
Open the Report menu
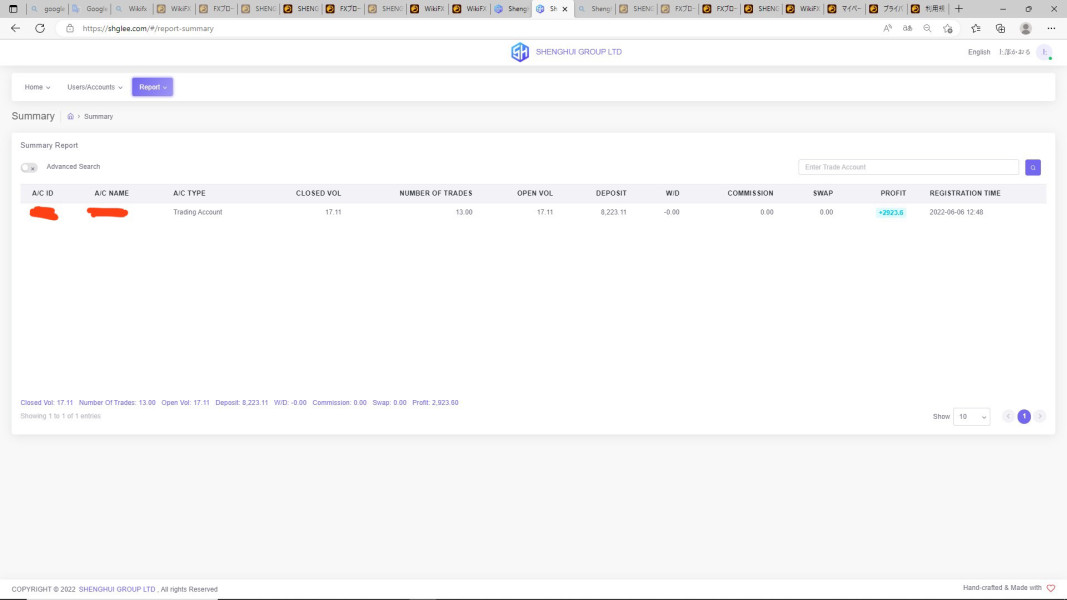coord(152,87)
